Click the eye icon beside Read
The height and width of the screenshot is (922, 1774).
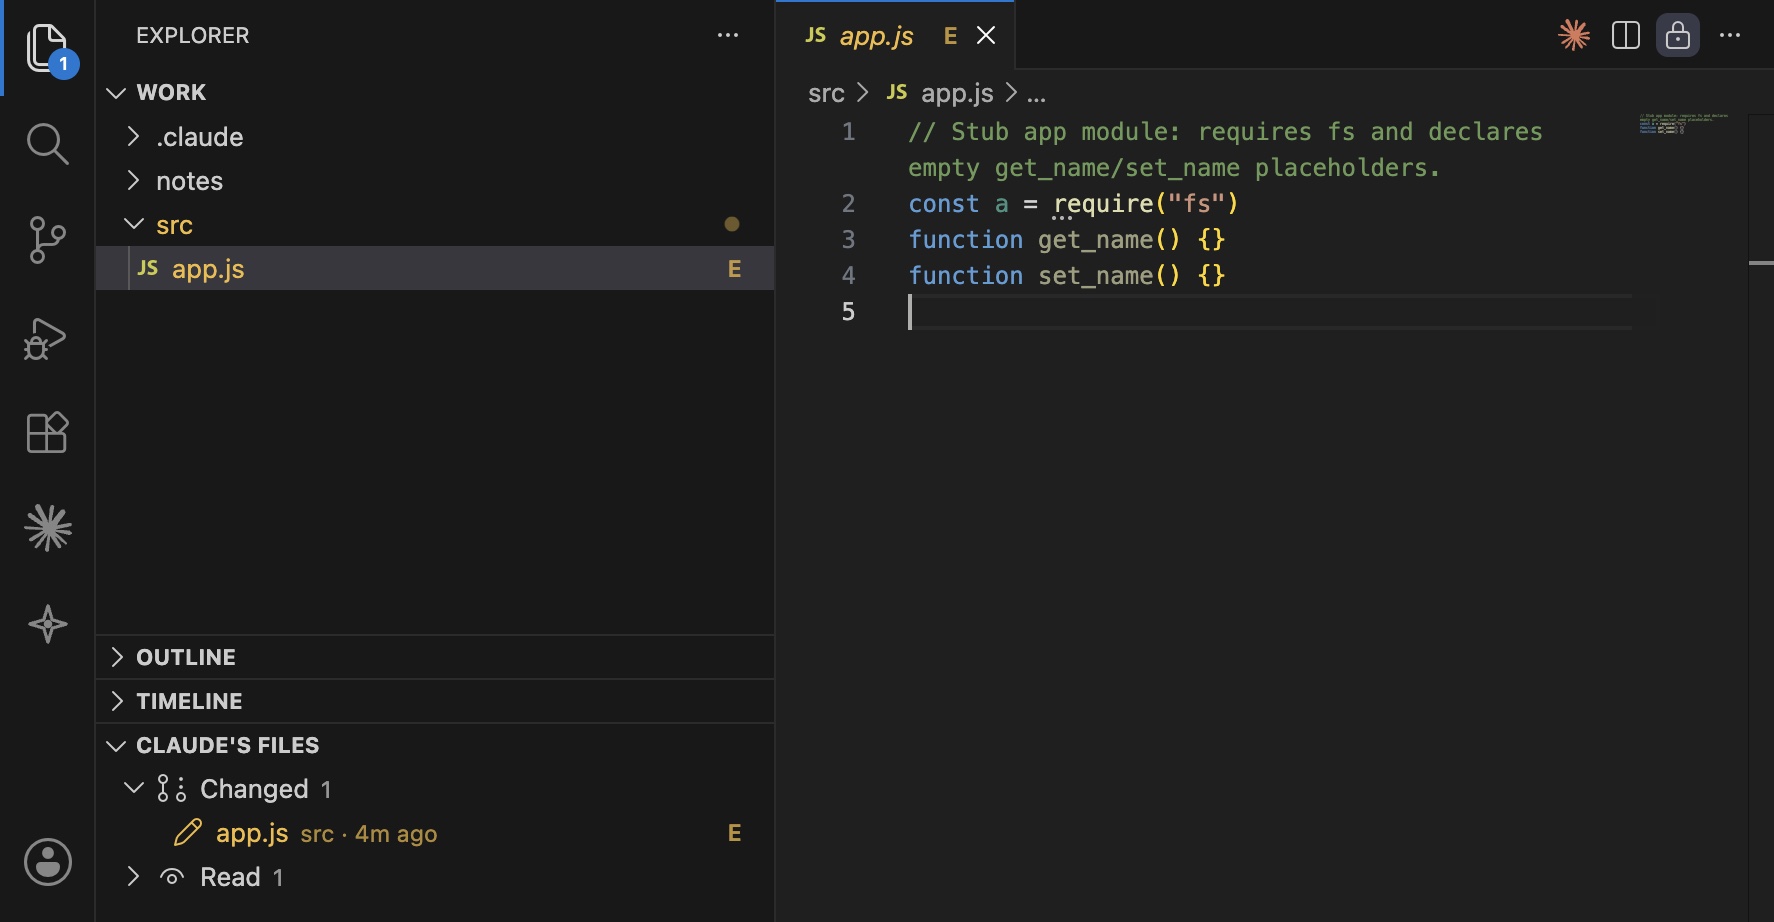coord(172,877)
